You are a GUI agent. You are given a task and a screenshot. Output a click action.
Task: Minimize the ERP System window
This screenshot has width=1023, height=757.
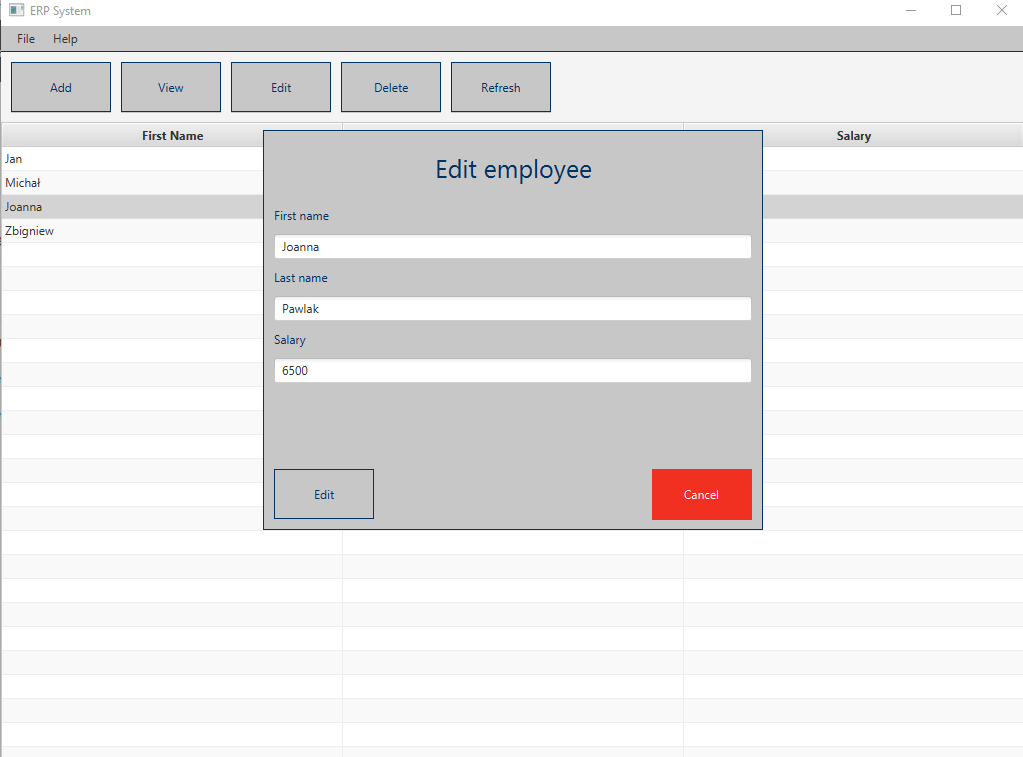pos(910,10)
